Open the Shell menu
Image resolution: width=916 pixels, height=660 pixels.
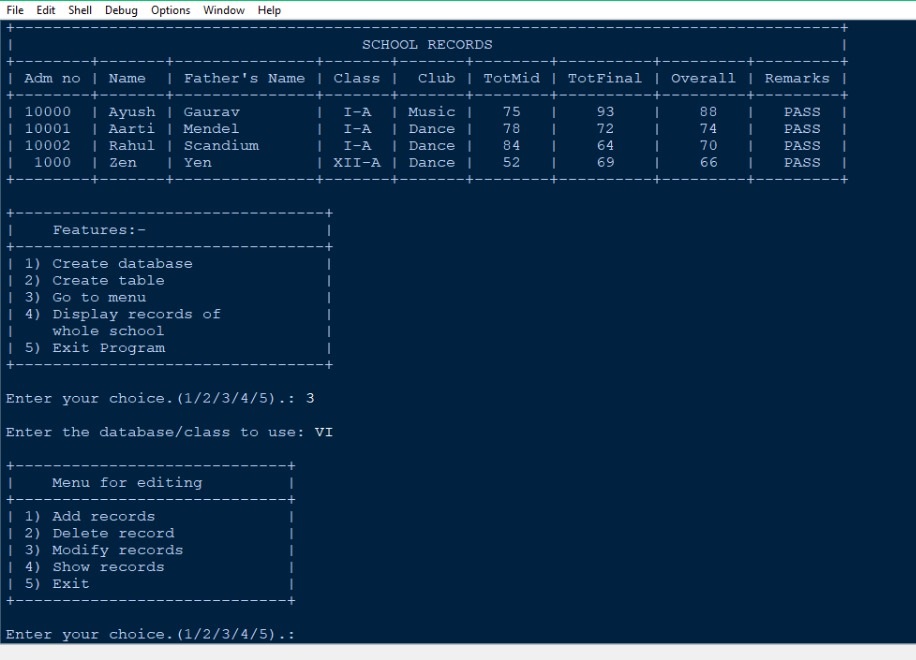80,10
